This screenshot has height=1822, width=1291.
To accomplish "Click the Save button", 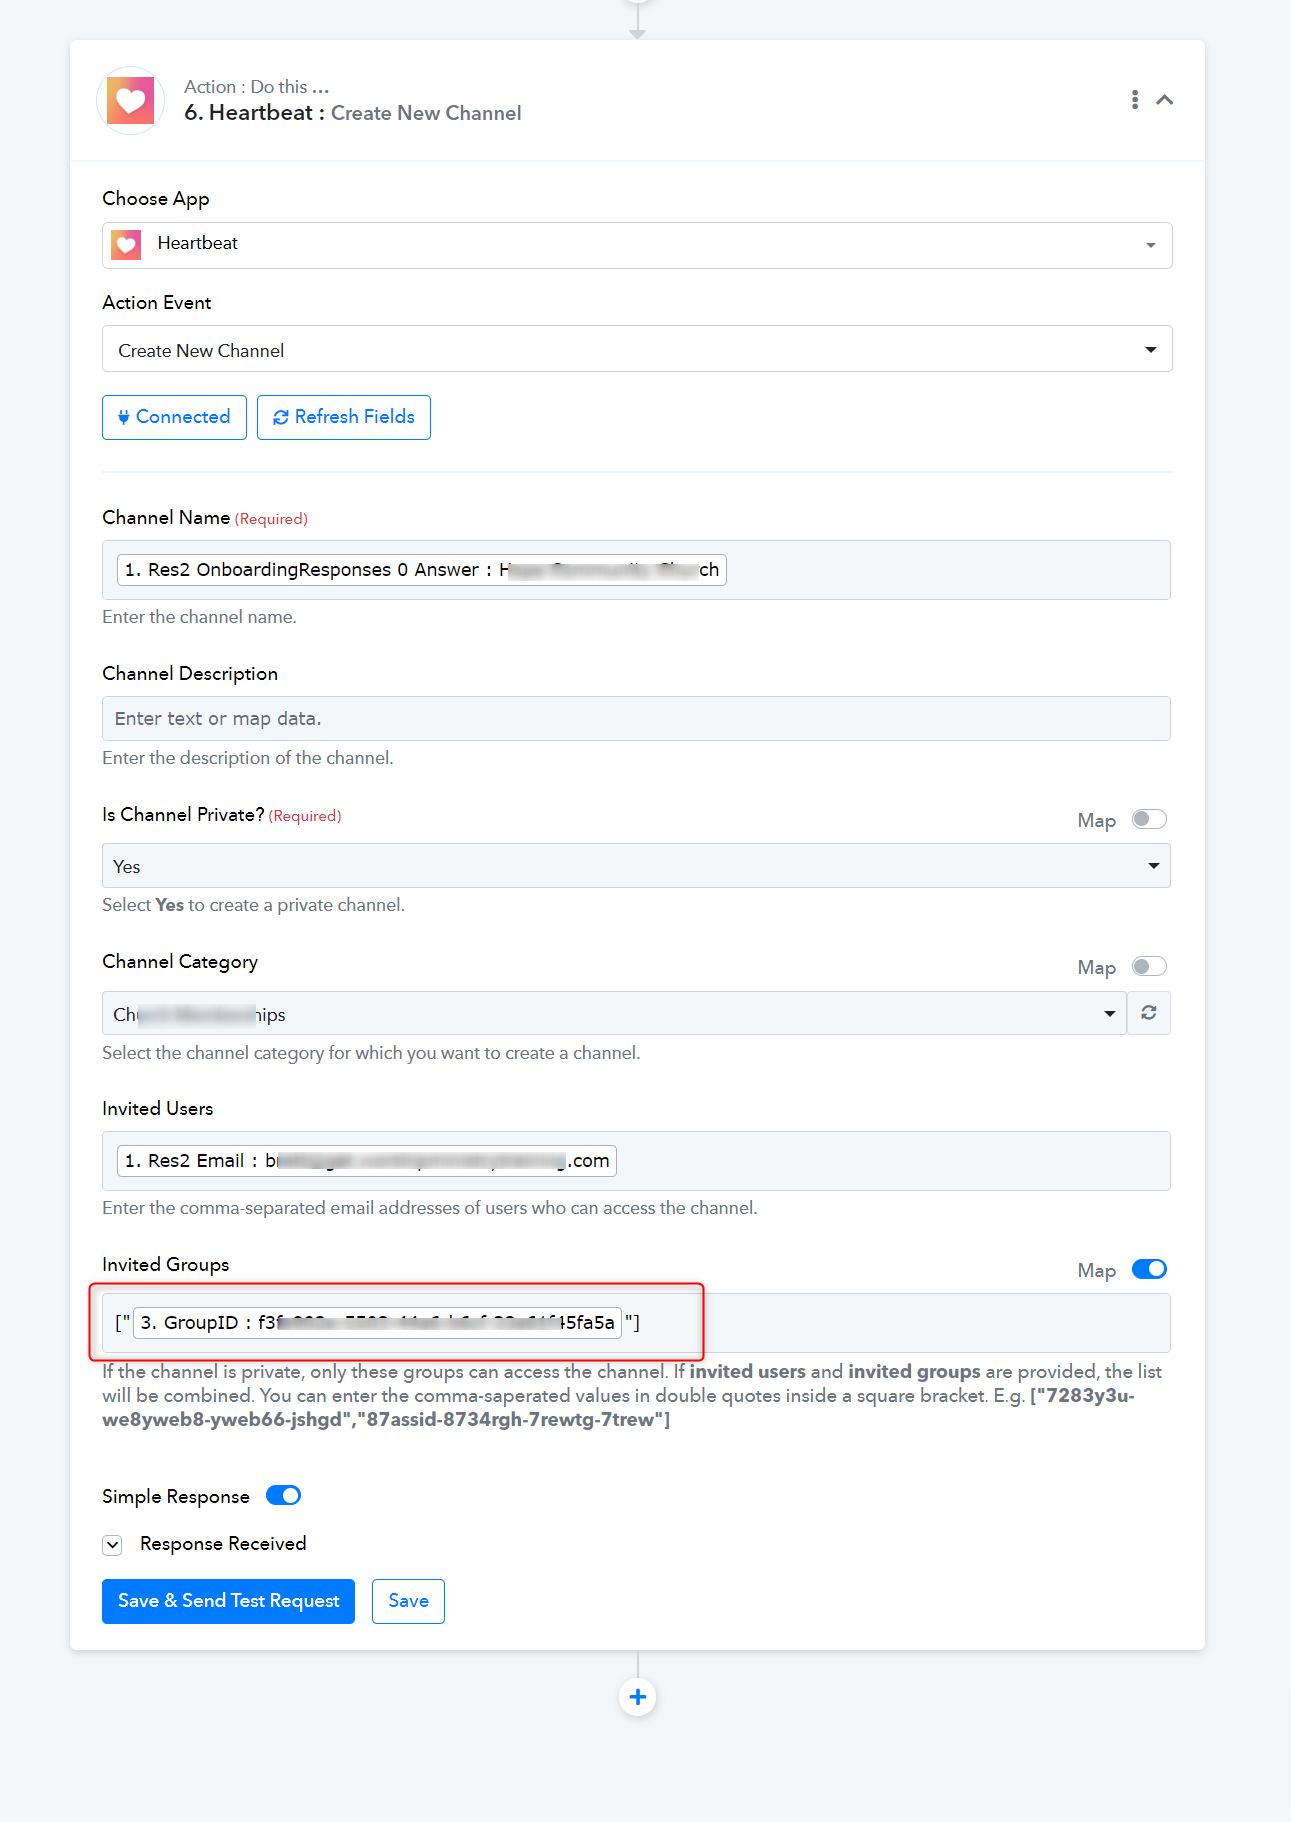I will [408, 1601].
